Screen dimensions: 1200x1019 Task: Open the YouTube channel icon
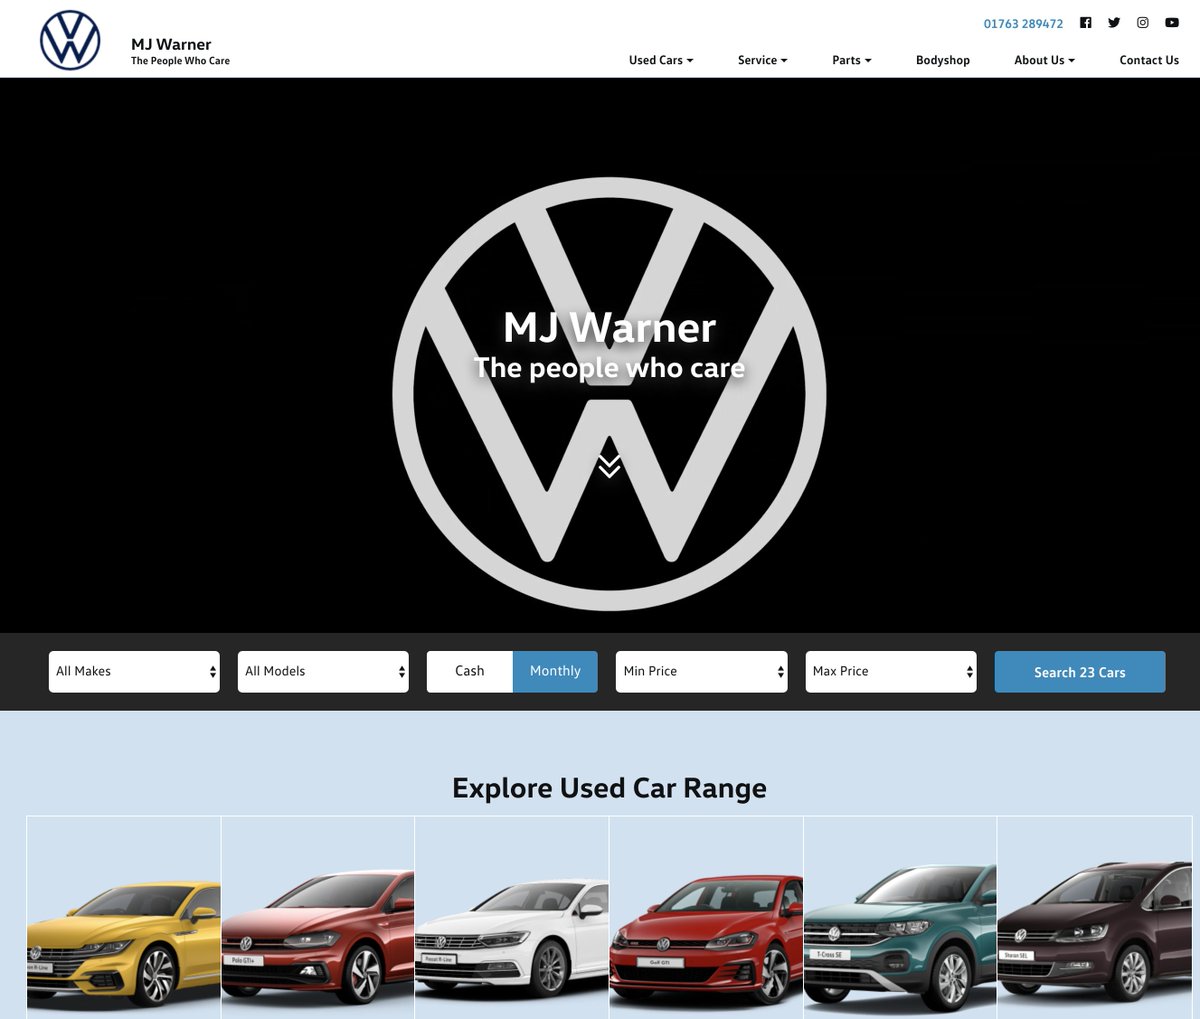[1171, 22]
